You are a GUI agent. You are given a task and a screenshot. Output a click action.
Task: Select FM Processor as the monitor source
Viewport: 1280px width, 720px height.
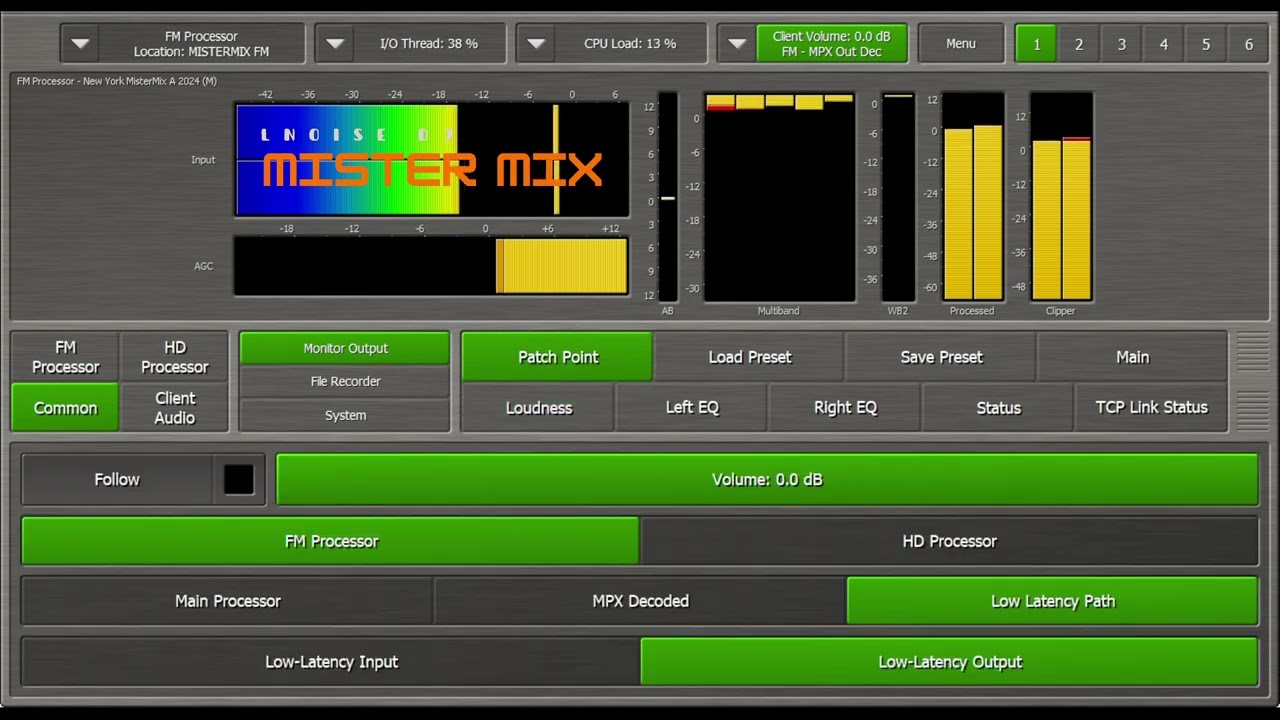click(330, 541)
